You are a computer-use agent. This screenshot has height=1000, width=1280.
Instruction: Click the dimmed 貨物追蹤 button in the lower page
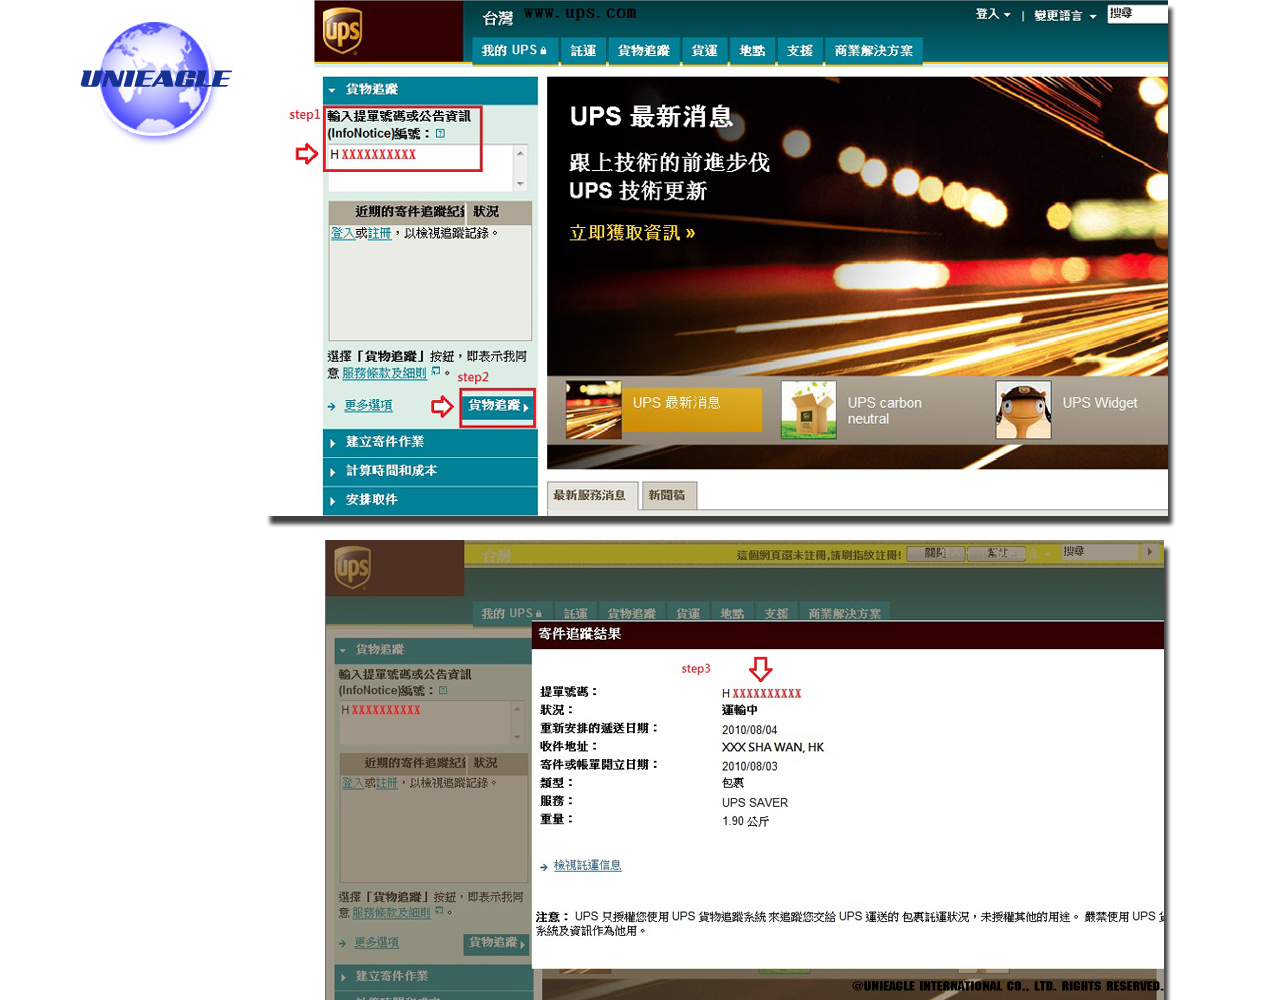[x=497, y=943]
